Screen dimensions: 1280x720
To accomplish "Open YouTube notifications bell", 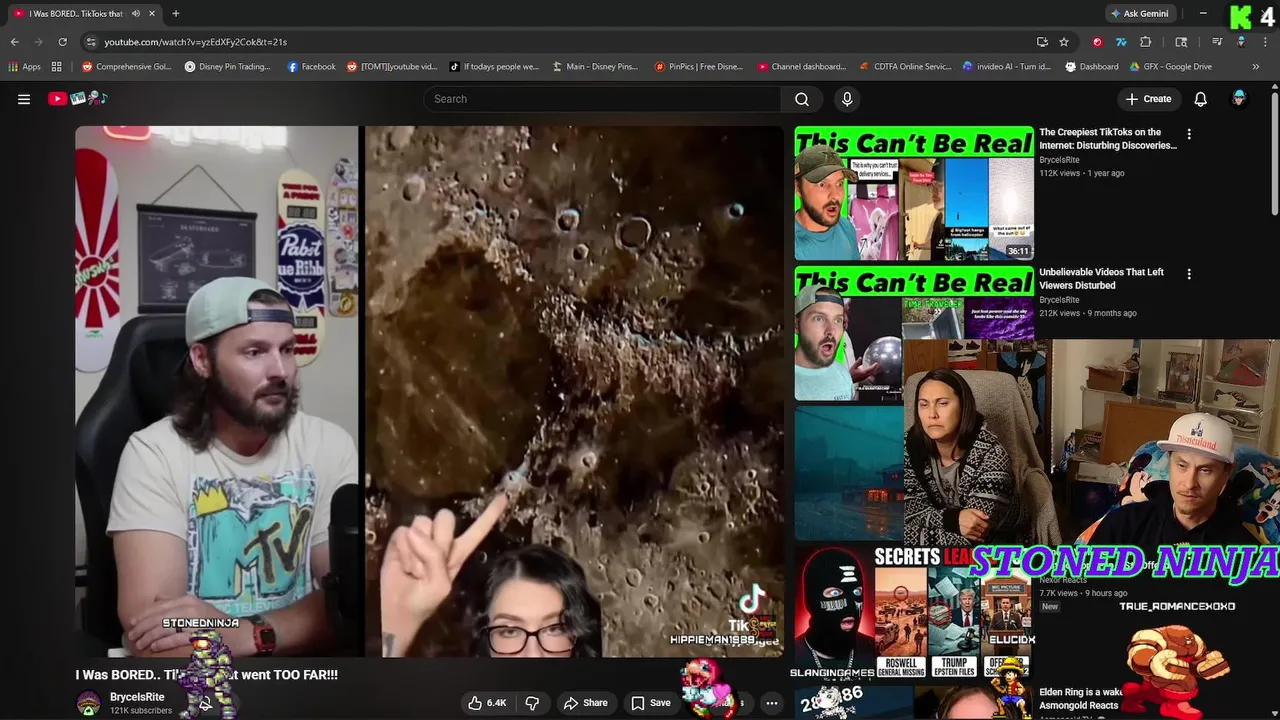I will tap(1201, 99).
